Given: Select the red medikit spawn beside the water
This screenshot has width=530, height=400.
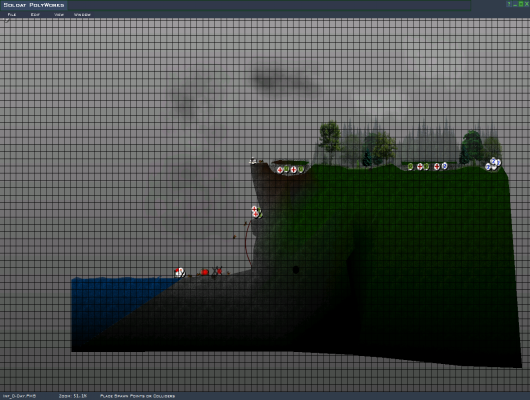Looking at the screenshot, I should 179,272.
